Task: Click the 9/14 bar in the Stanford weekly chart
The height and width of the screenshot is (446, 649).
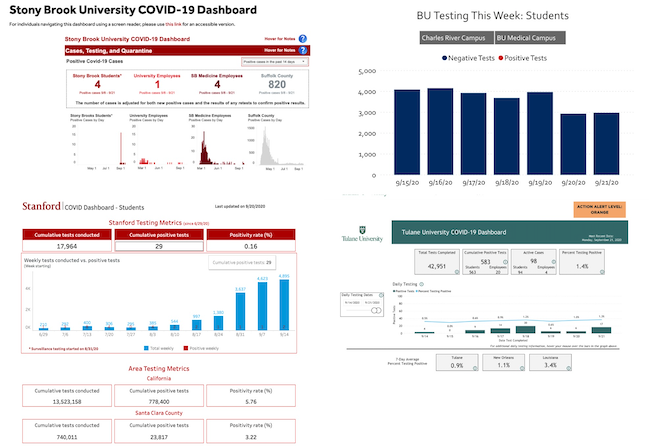Action: coord(284,305)
